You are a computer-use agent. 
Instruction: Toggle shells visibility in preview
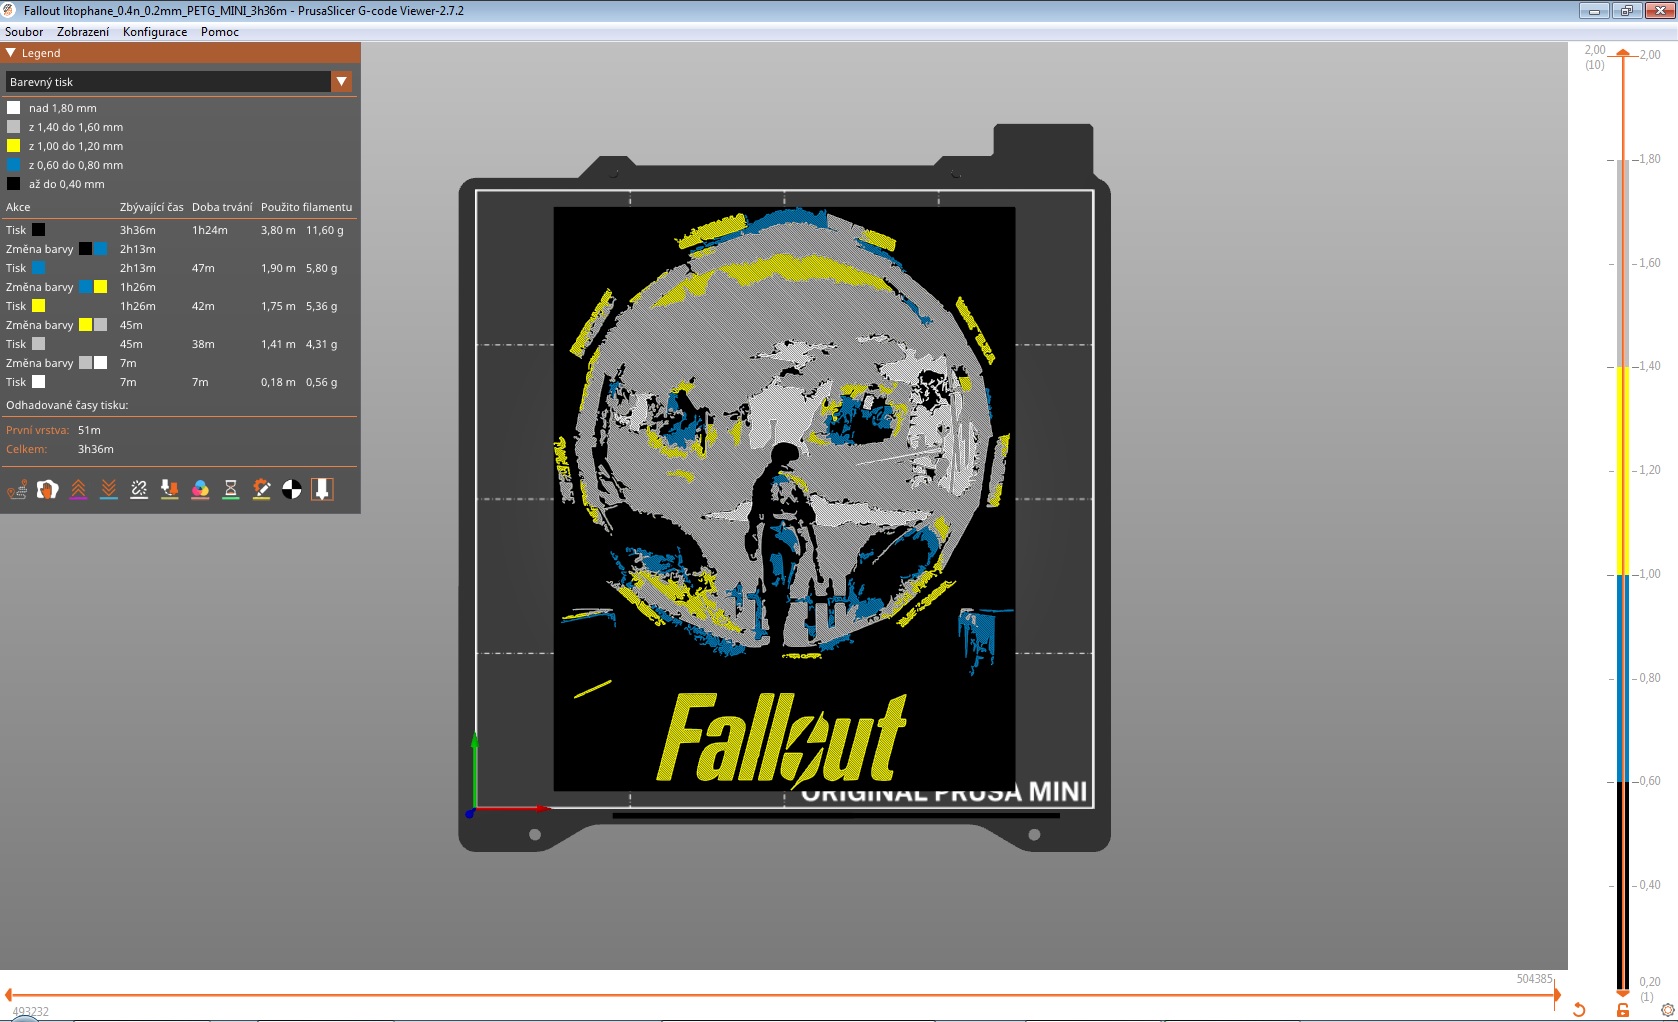click(292, 490)
